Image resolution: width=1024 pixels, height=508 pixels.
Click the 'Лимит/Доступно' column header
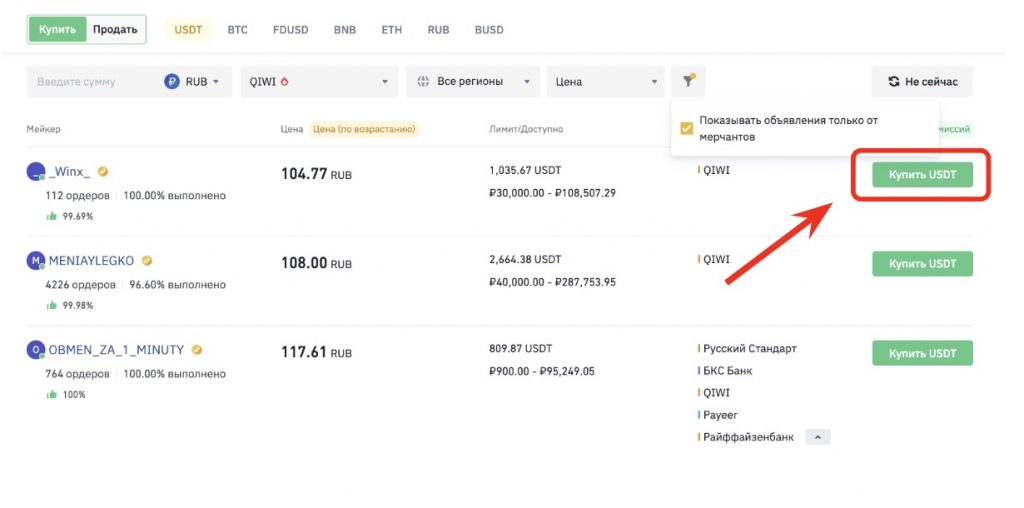click(x=526, y=129)
